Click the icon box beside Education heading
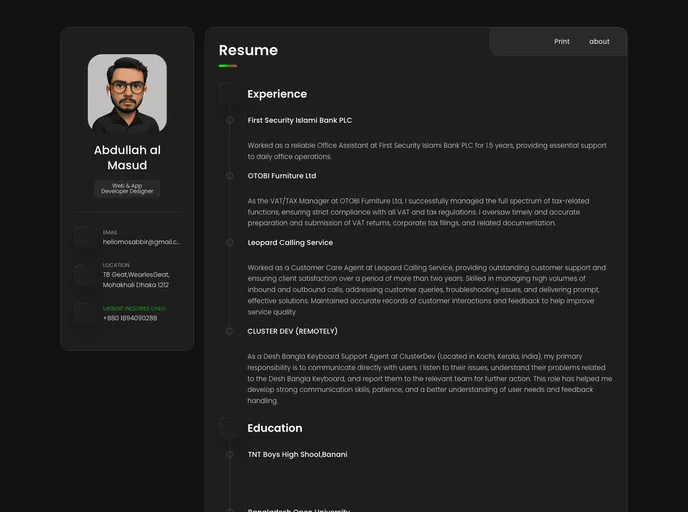Image resolution: width=688 pixels, height=512 pixels. (x=229, y=428)
